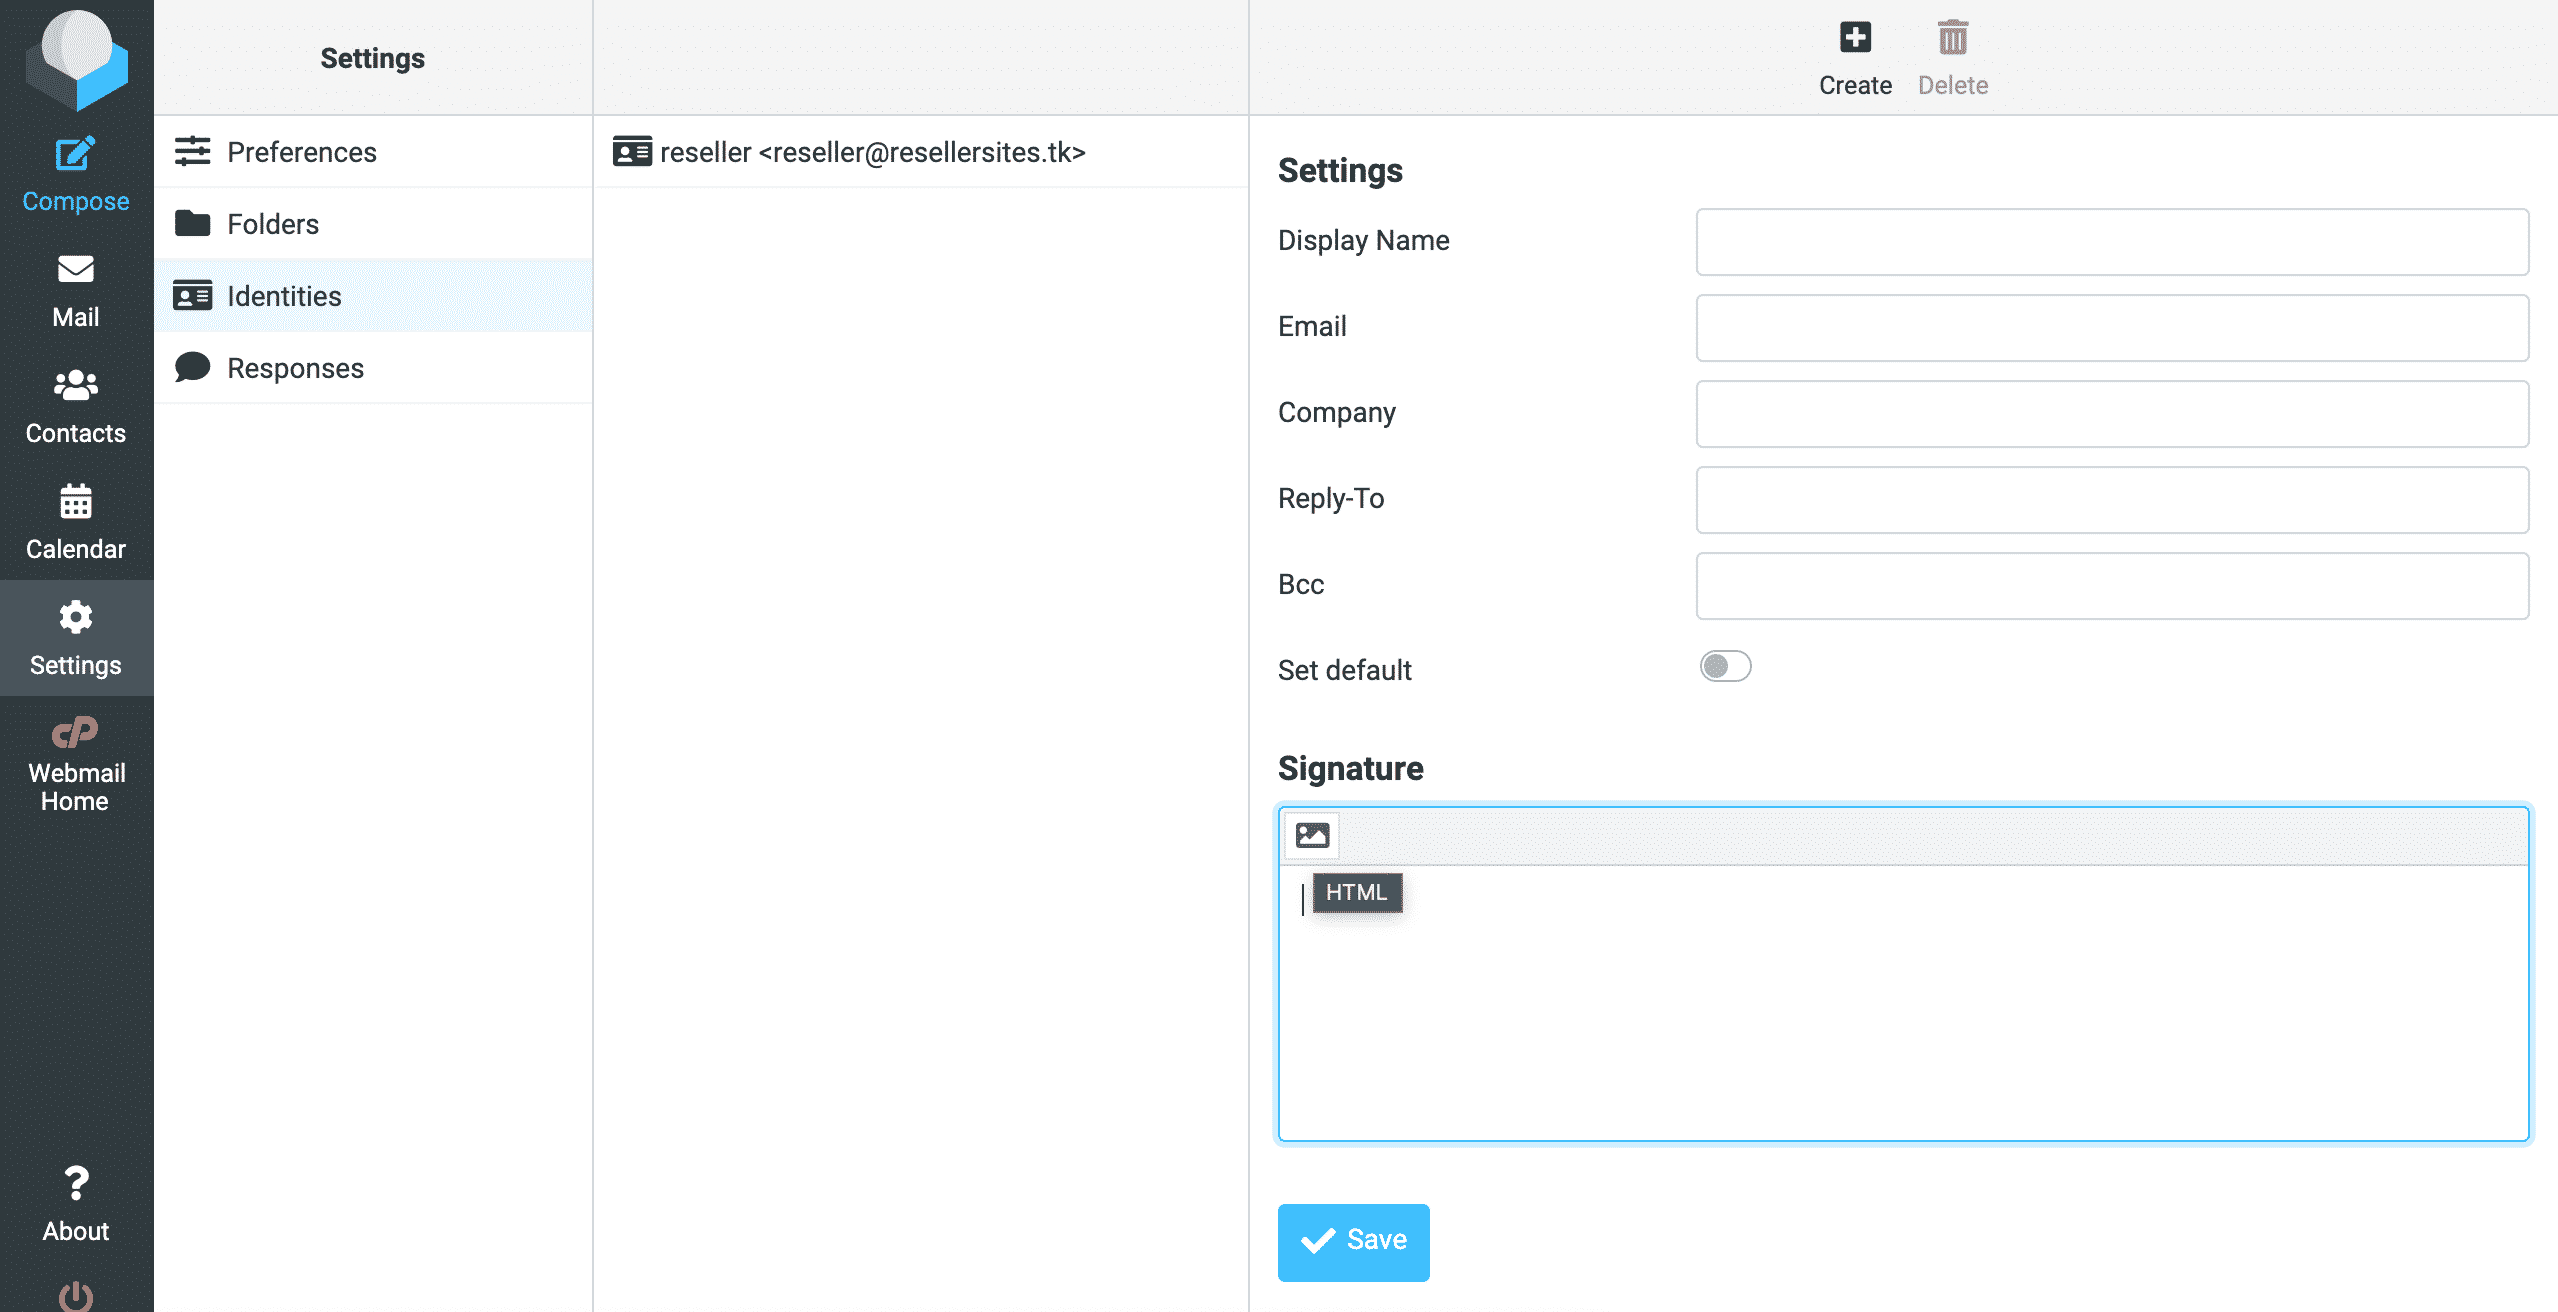The height and width of the screenshot is (1312, 2558).
Task: Open Contacts people icon
Action: [76, 385]
